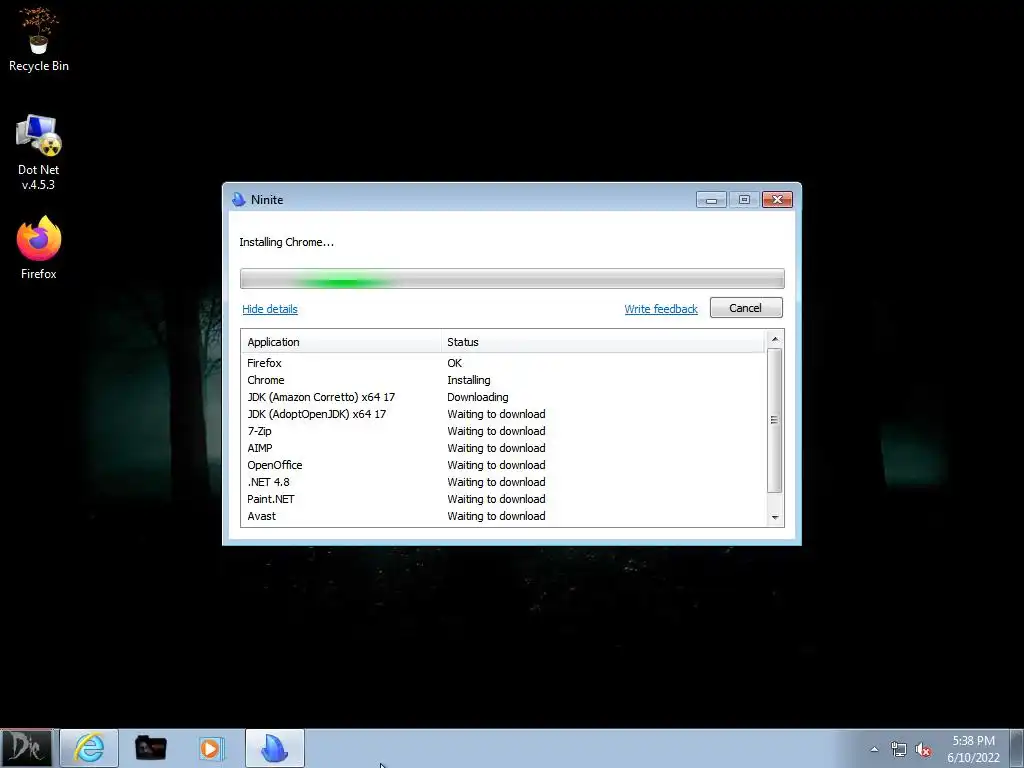
Task: Open the clock showing 5:38 PM
Action: click(x=973, y=748)
